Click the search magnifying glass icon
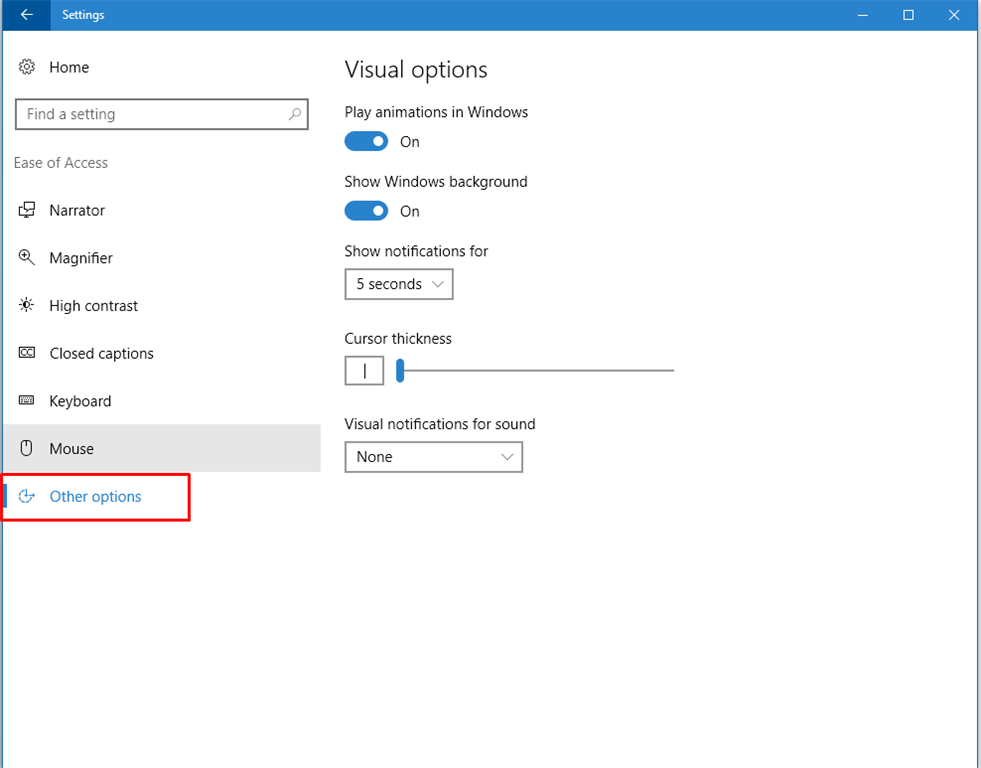 (295, 115)
